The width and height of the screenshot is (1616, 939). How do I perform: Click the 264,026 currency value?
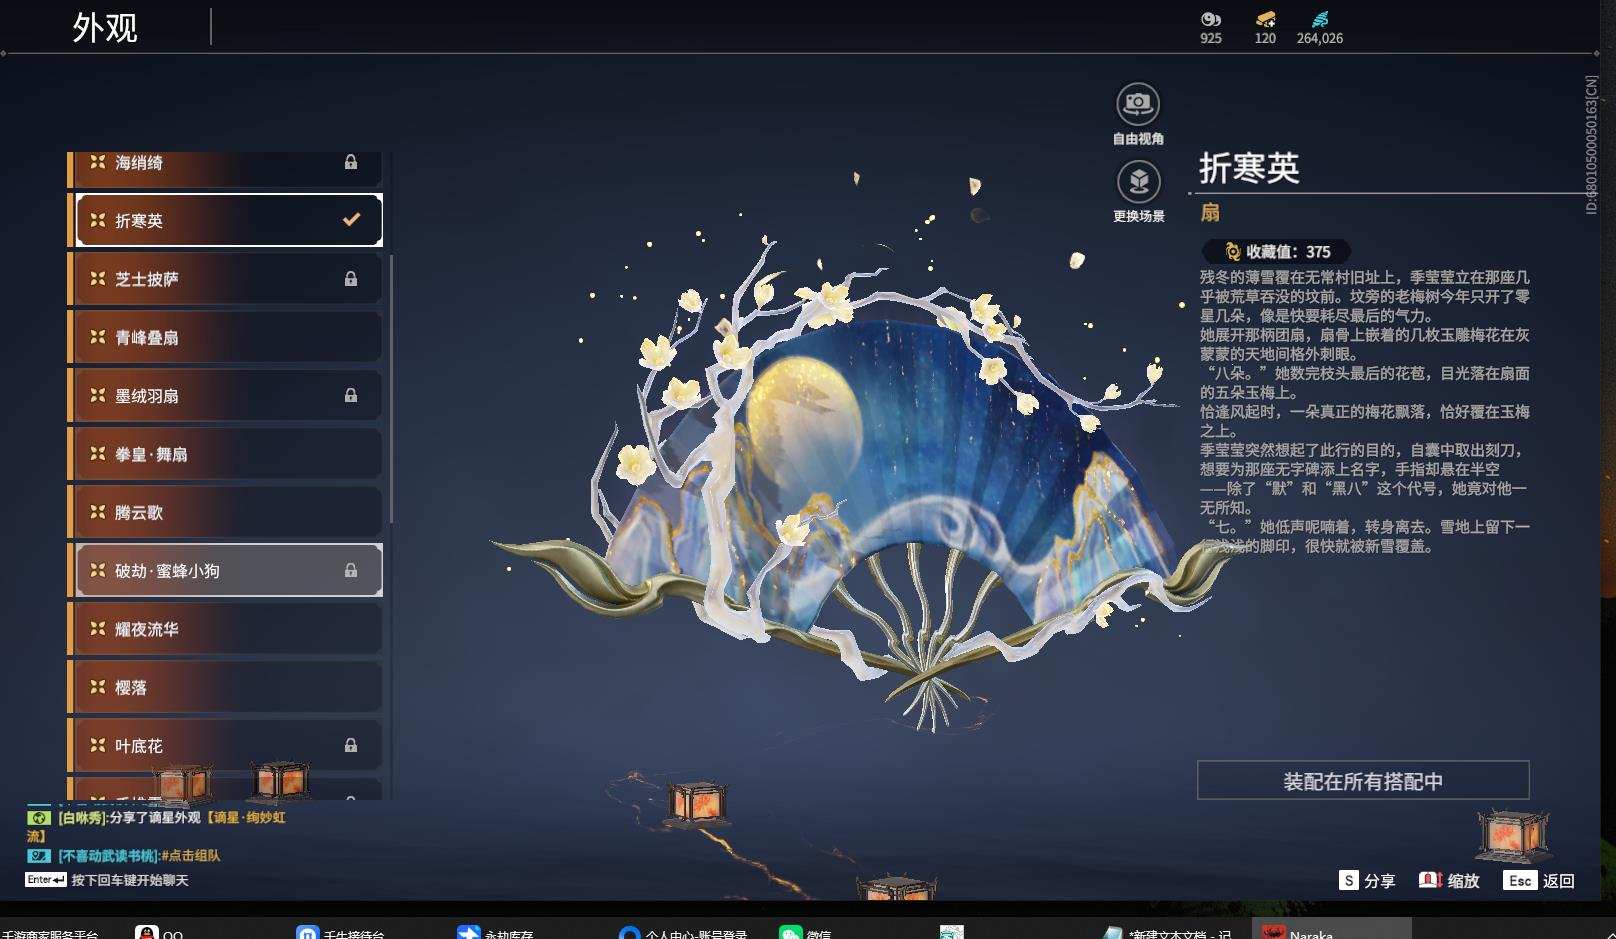click(1320, 38)
